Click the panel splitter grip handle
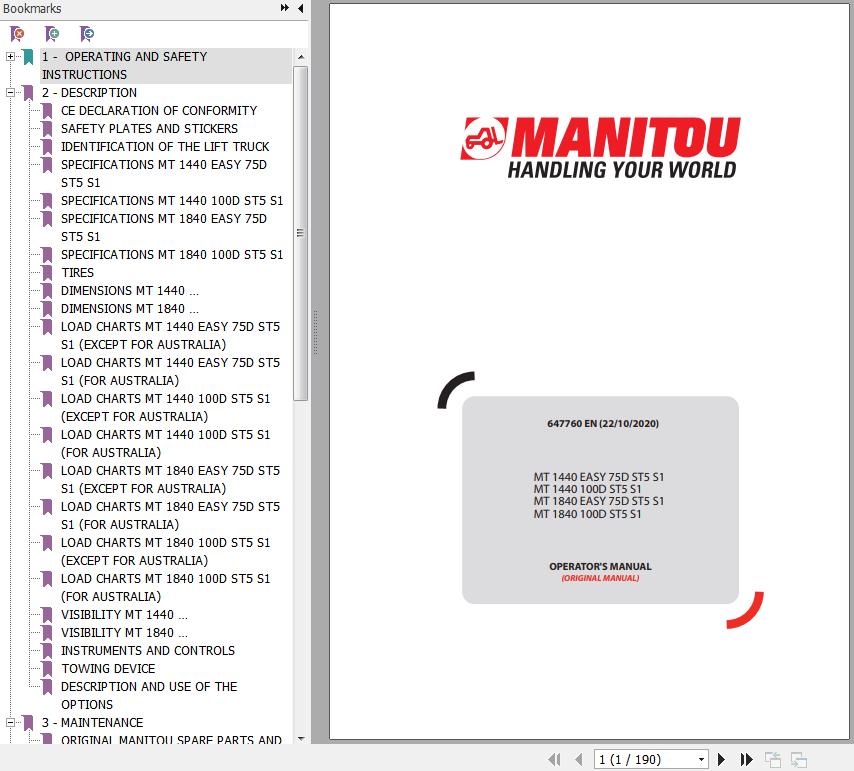This screenshot has height=771, width=854. click(315, 333)
